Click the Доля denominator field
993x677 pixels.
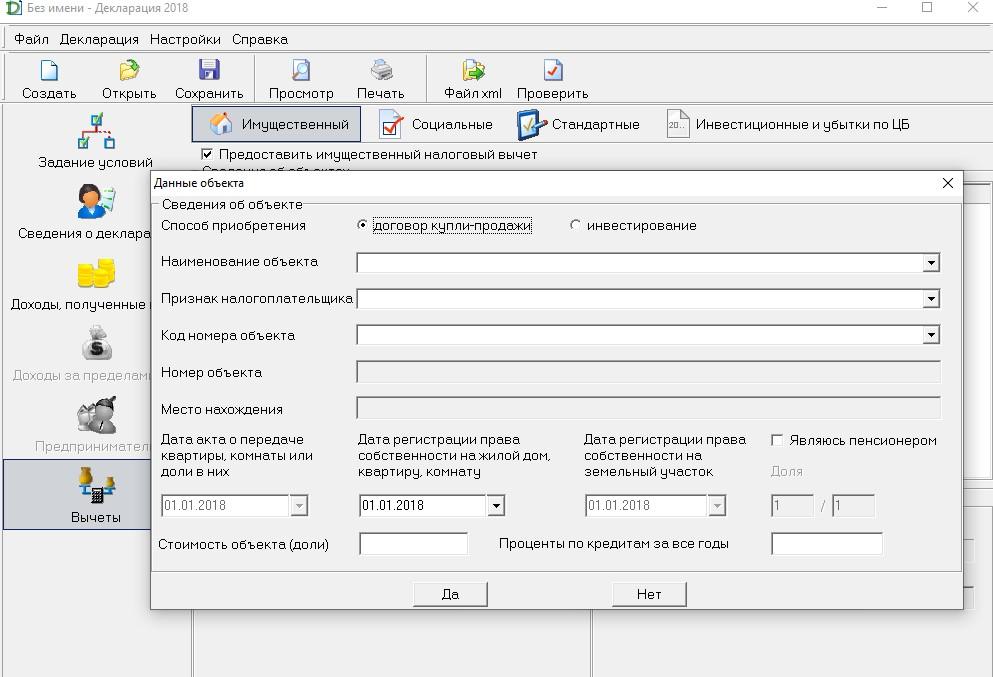(853, 505)
